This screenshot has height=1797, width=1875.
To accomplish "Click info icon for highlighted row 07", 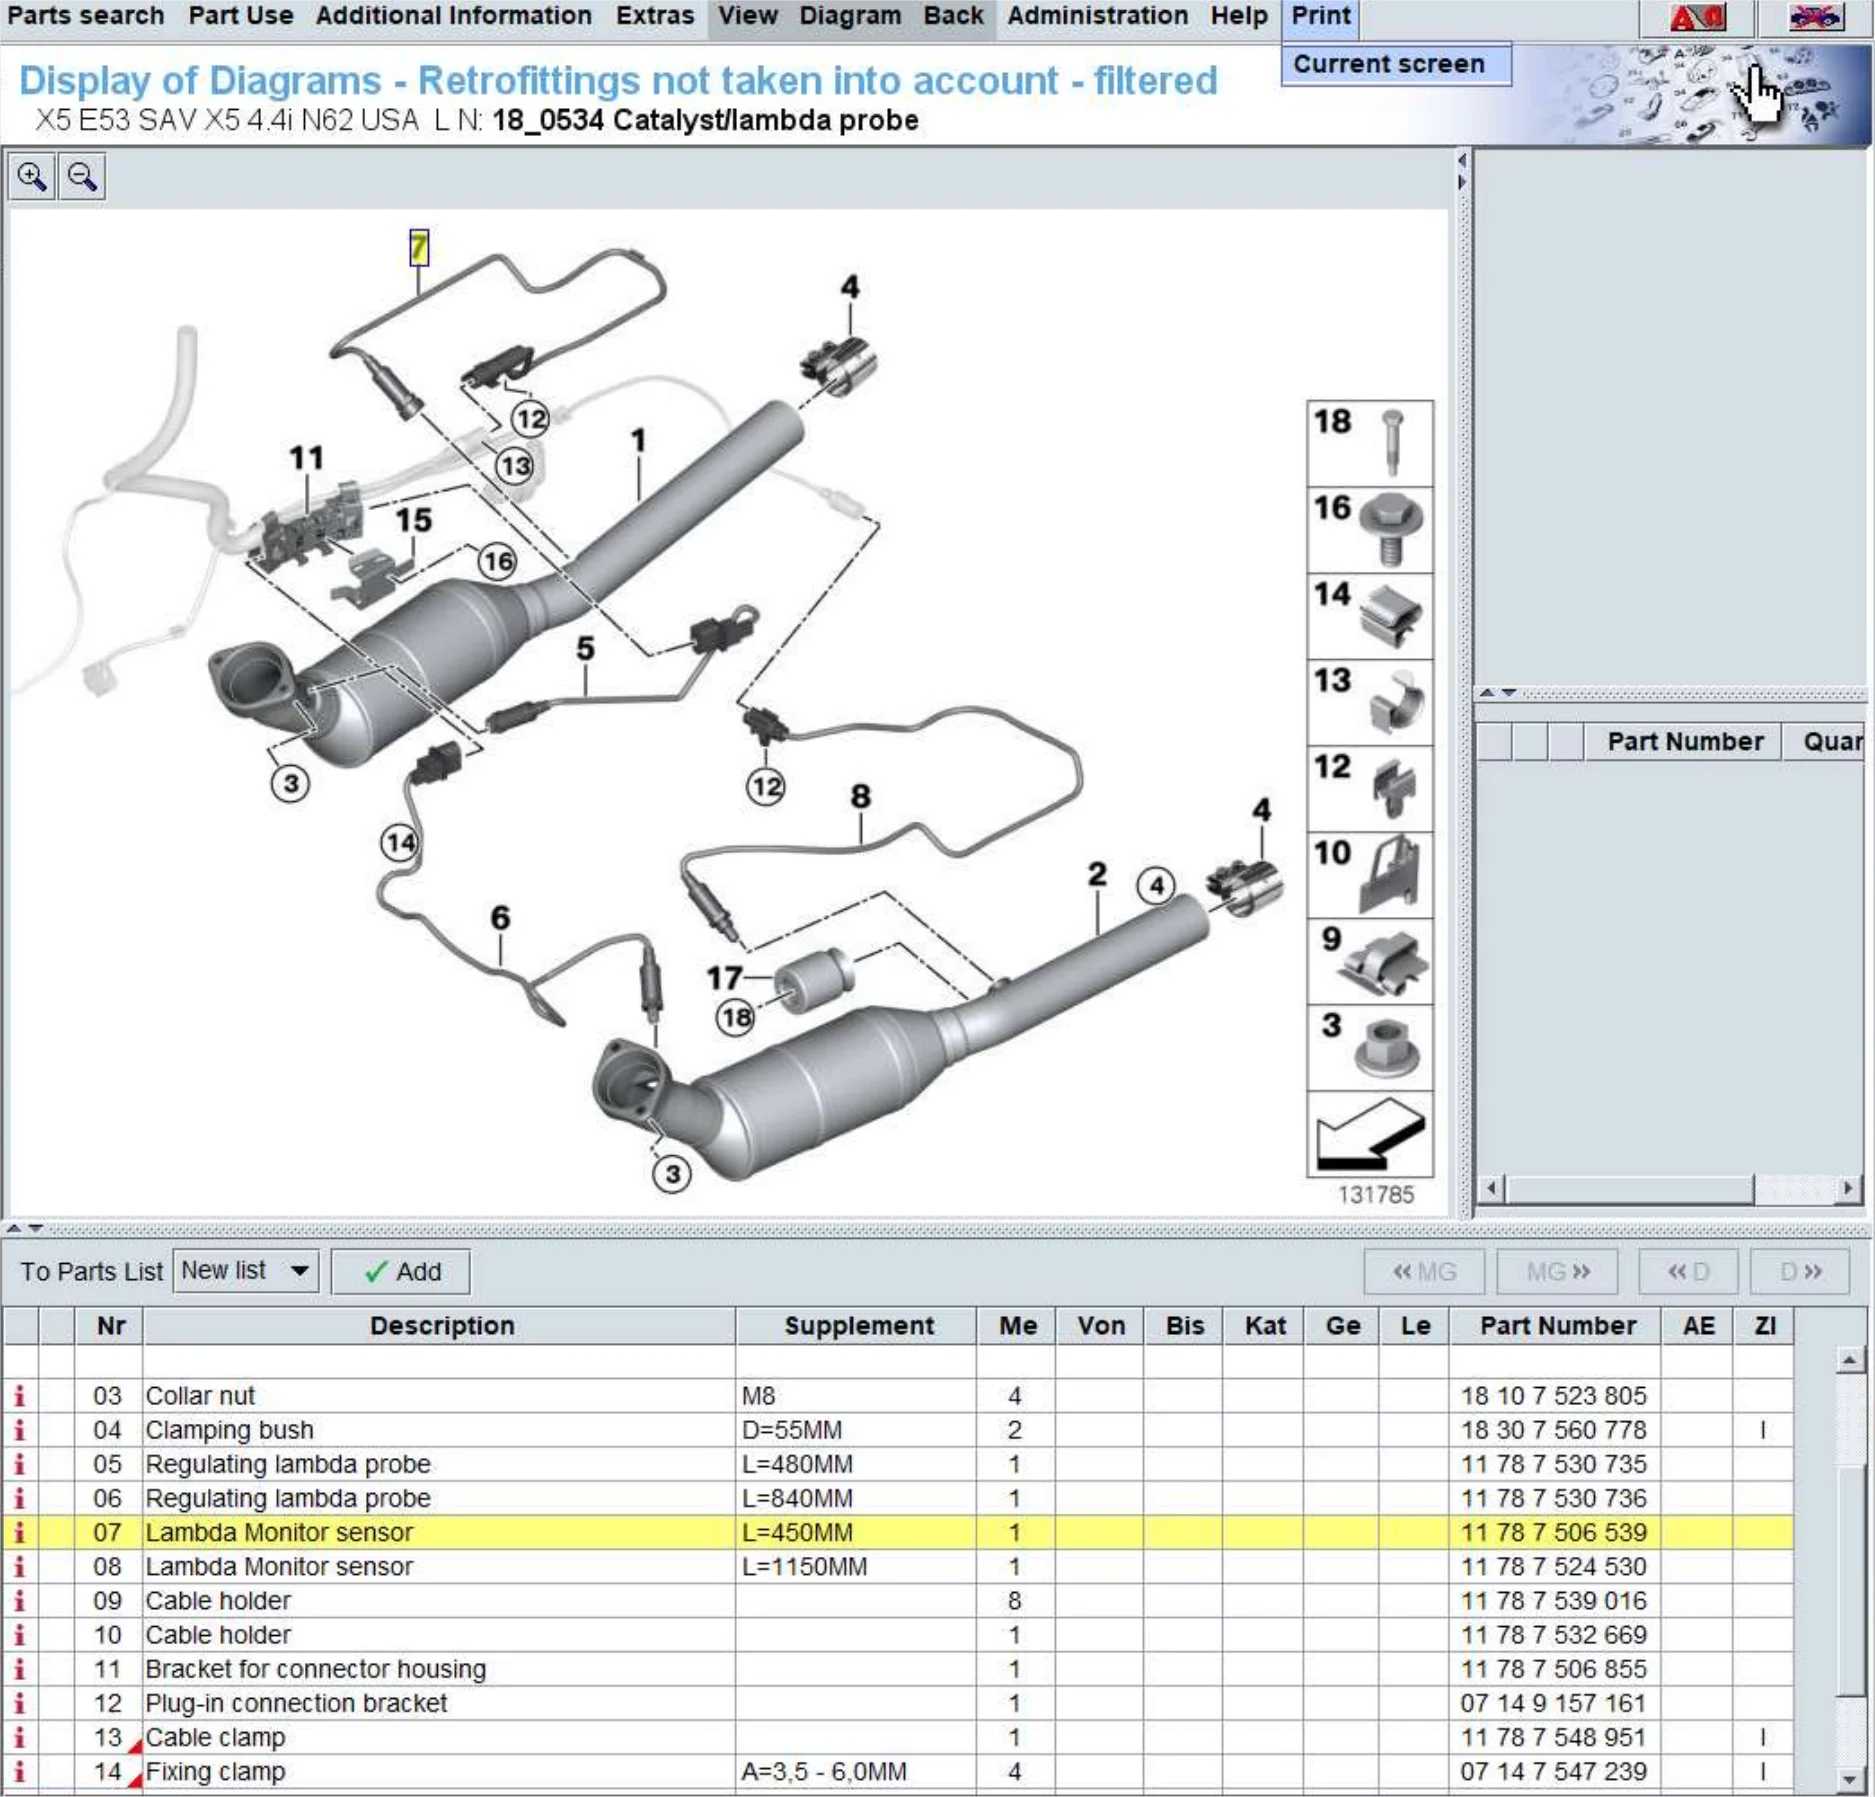I will coord(19,1532).
